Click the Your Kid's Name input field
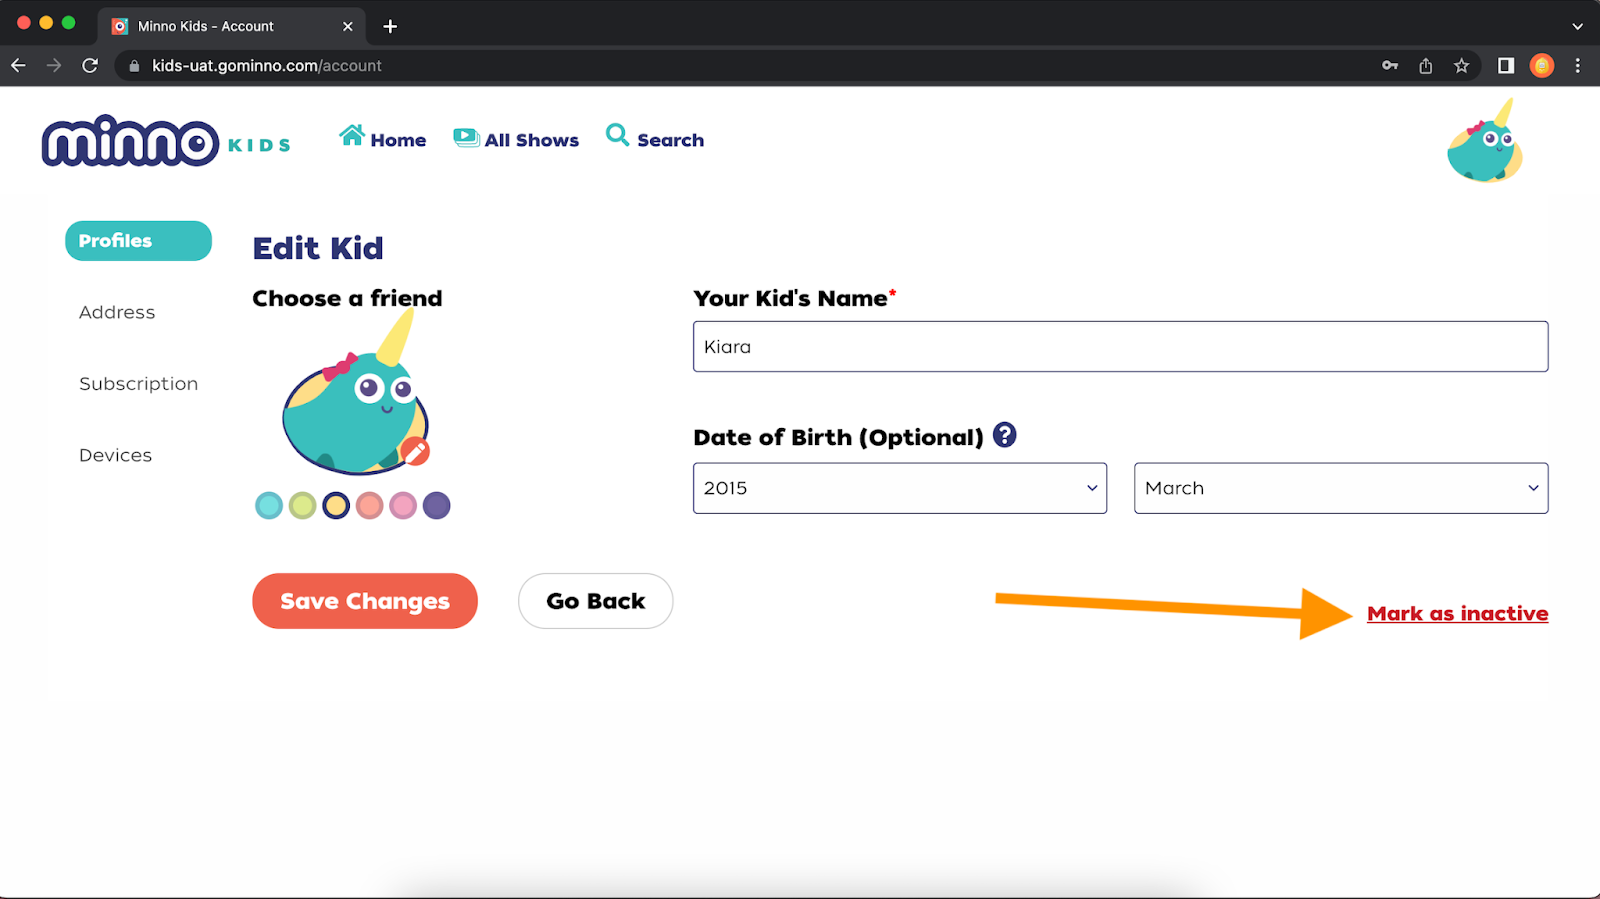Image resolution: width=1600 pixels, height=899 pixels. coord(1120,347)
